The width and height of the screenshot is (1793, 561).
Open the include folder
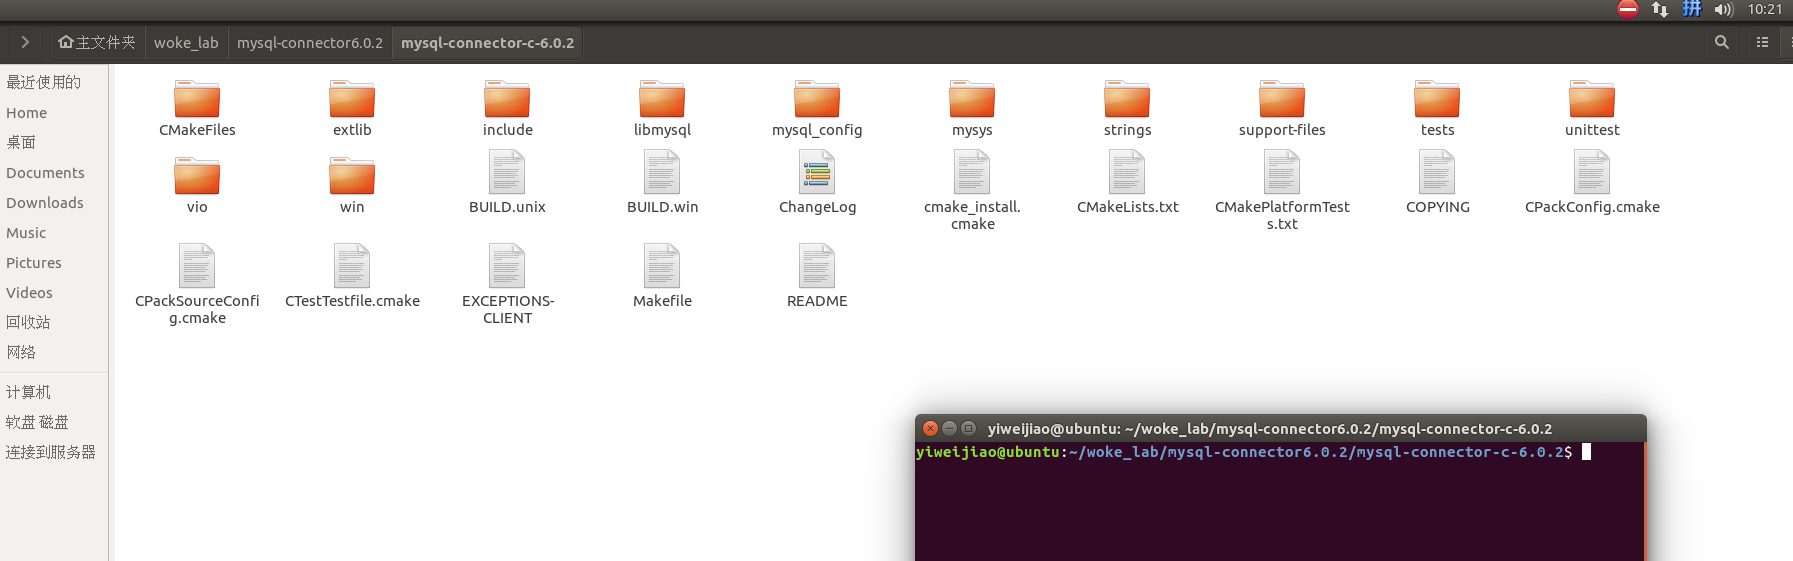pos(507,99)
